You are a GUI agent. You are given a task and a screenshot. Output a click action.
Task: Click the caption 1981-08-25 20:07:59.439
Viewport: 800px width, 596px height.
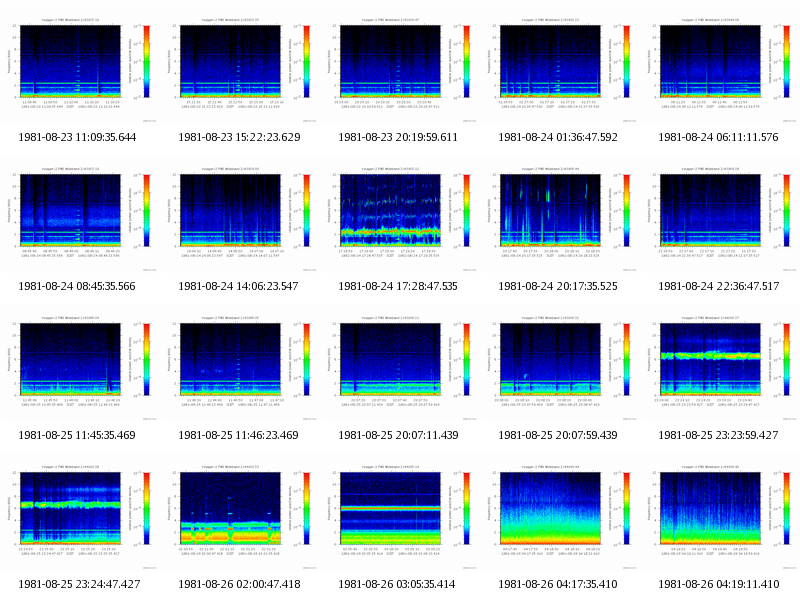coord(558,435)
